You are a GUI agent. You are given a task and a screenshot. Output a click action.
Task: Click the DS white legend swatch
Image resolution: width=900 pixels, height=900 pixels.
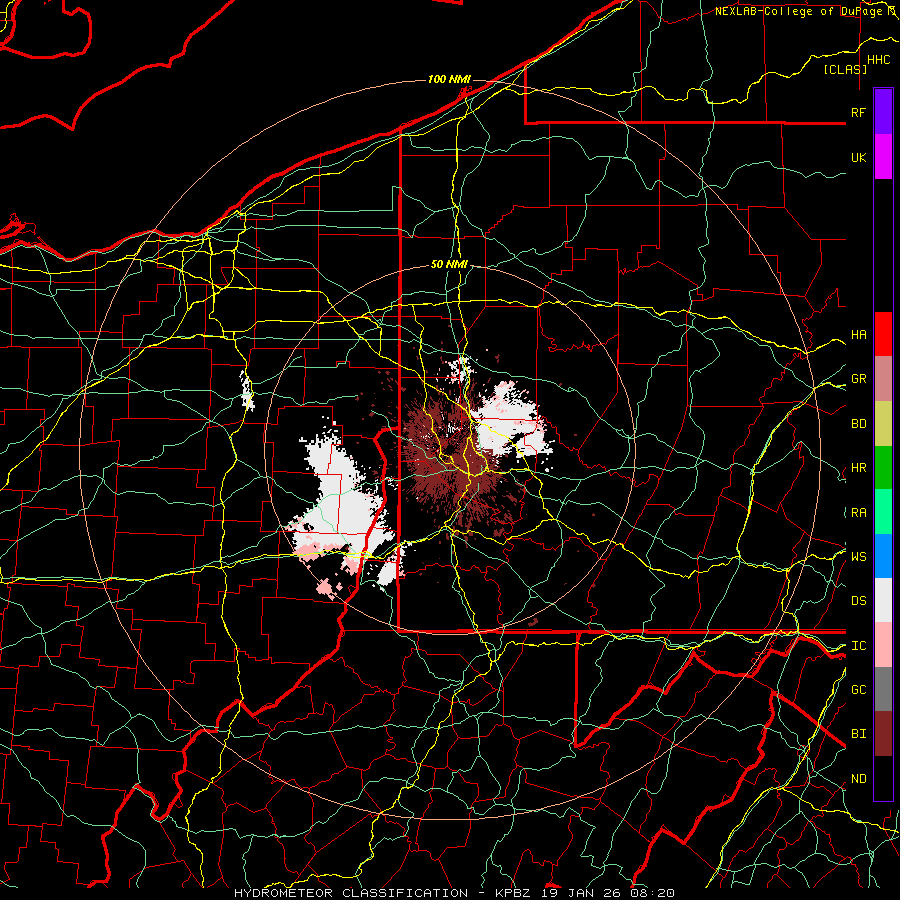pos(883,600)
